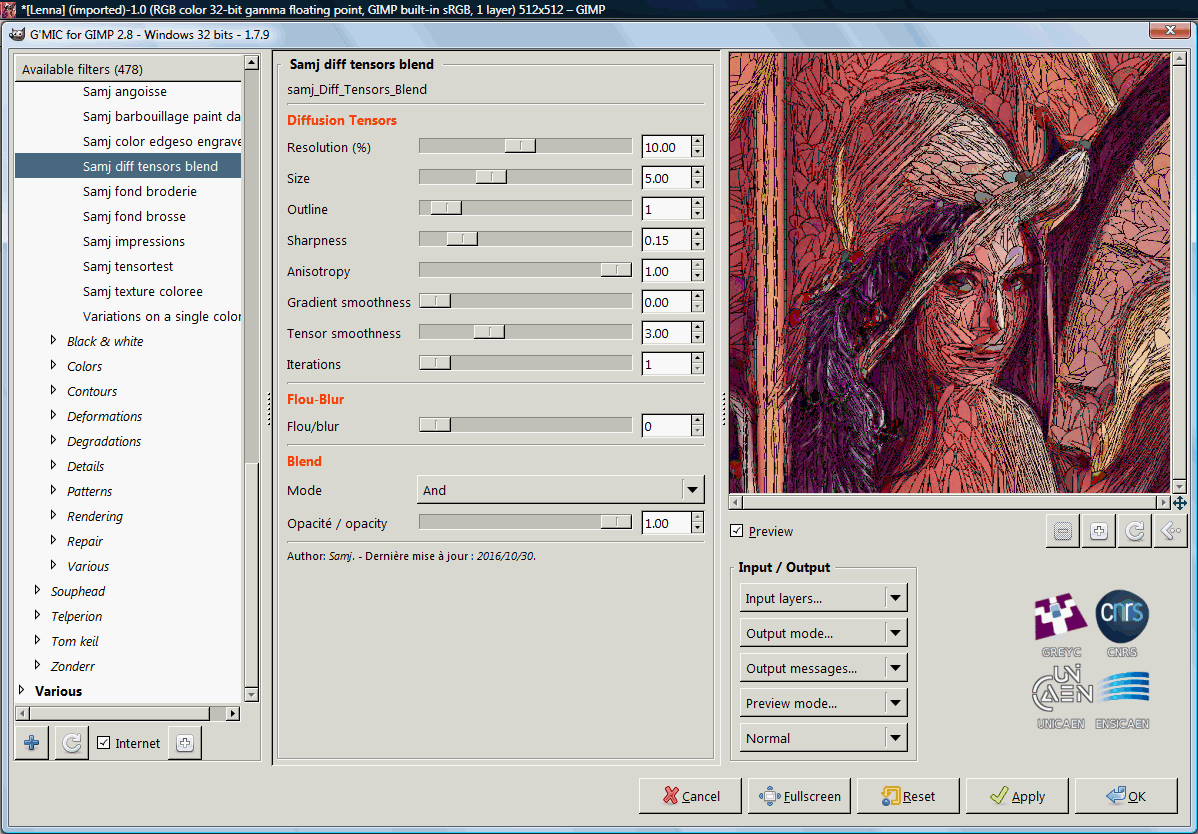Expand the Telperion folder

coord(37,615)
